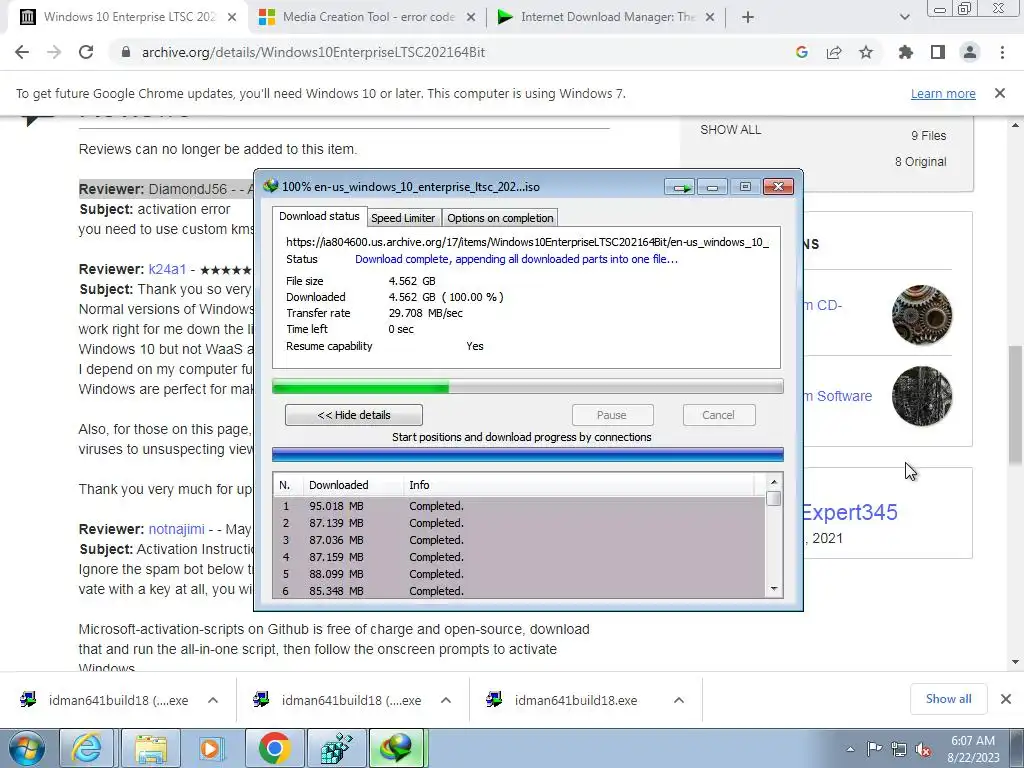Dismiss the Chrome update notice
The height and width of the screenshot is (768, 1024).
(1000, 93)
